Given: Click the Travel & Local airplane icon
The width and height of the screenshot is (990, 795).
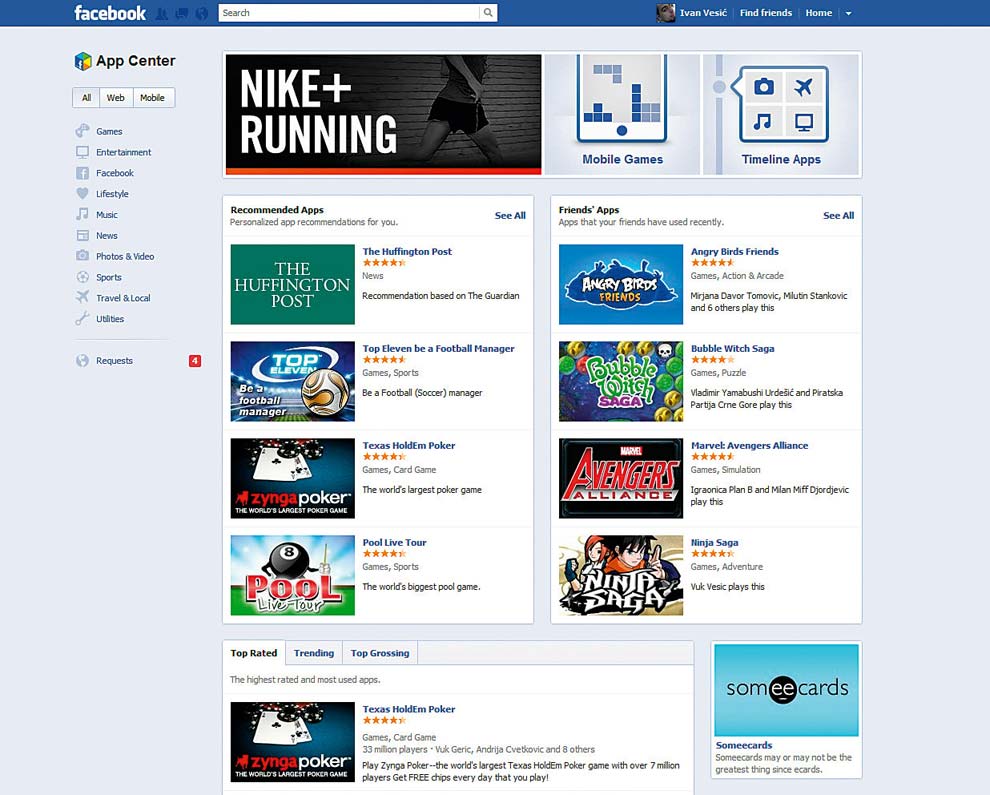Looking at the screenshot, I should pos(82,297).
